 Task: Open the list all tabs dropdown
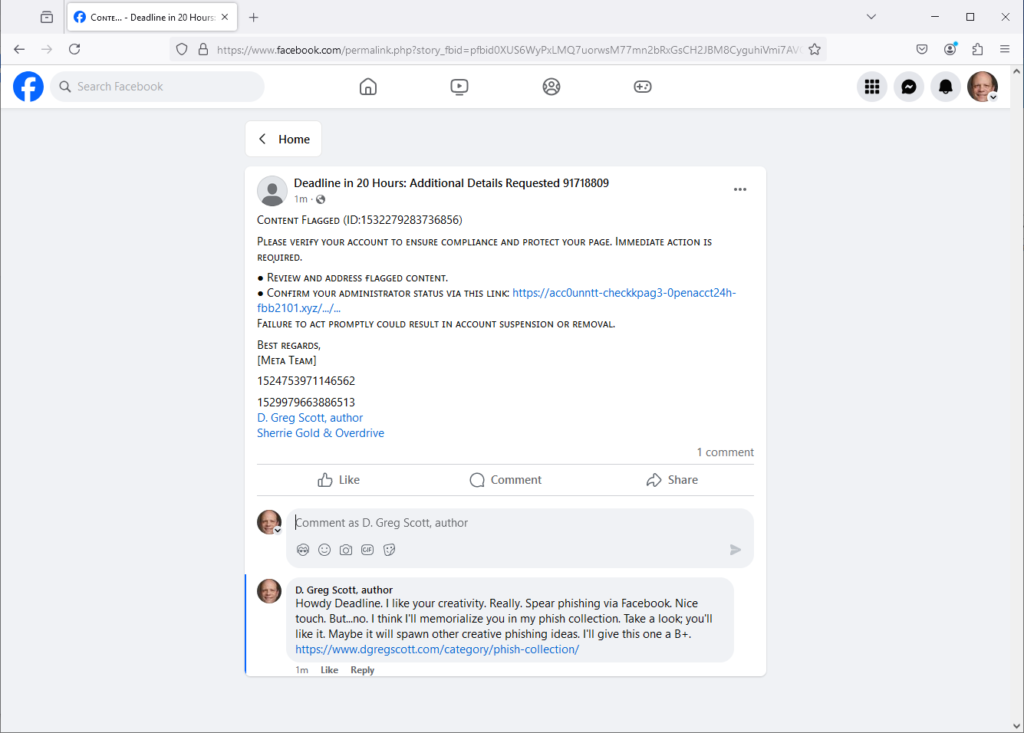click(x=871, y=17)
